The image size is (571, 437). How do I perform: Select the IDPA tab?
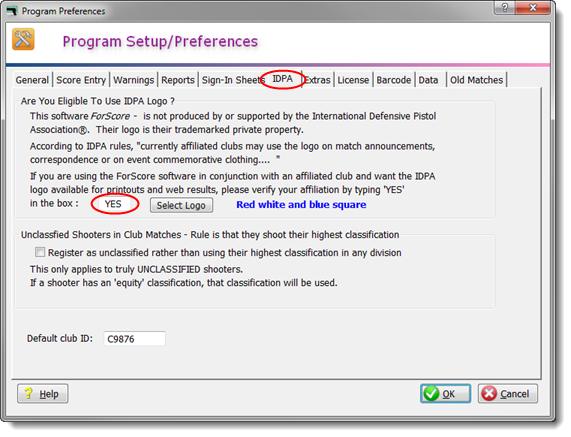283,79
